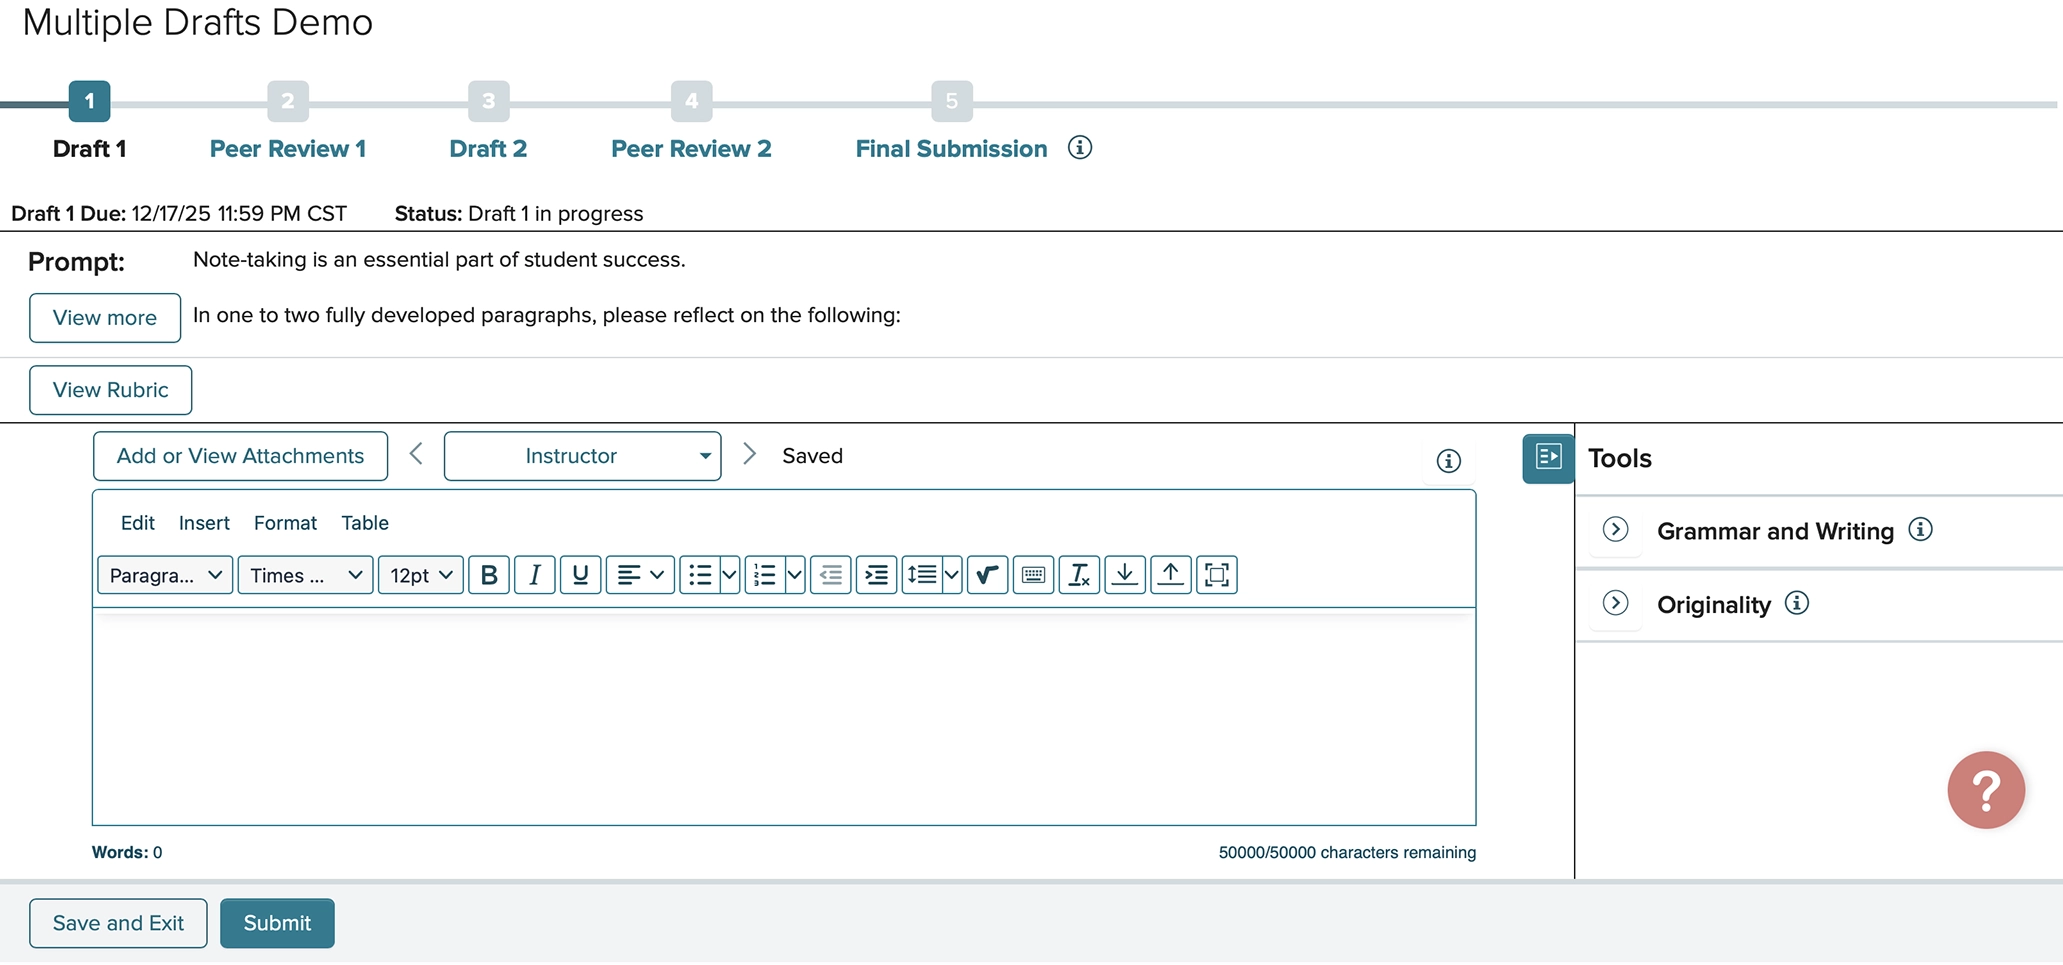Expand the Grammar and Writing tool
The height and width of the screenshot is (965, 2063).
1614,531
